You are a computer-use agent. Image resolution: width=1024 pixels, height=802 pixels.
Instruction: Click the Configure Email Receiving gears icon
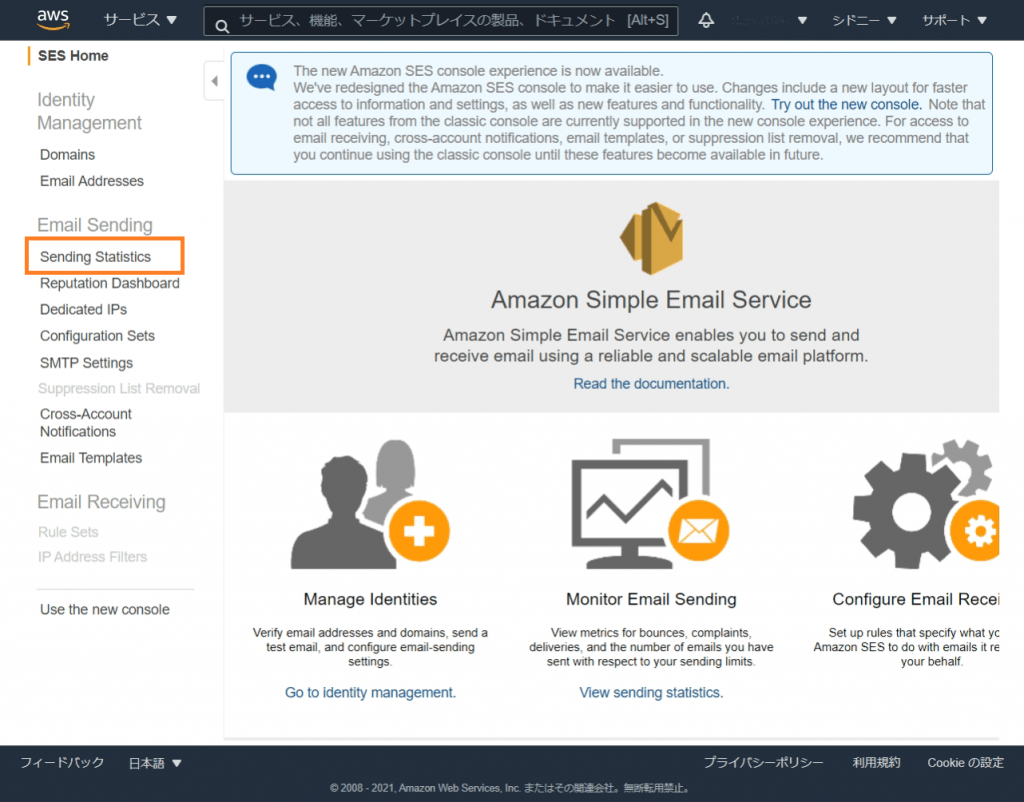click(x=926, y=504)
